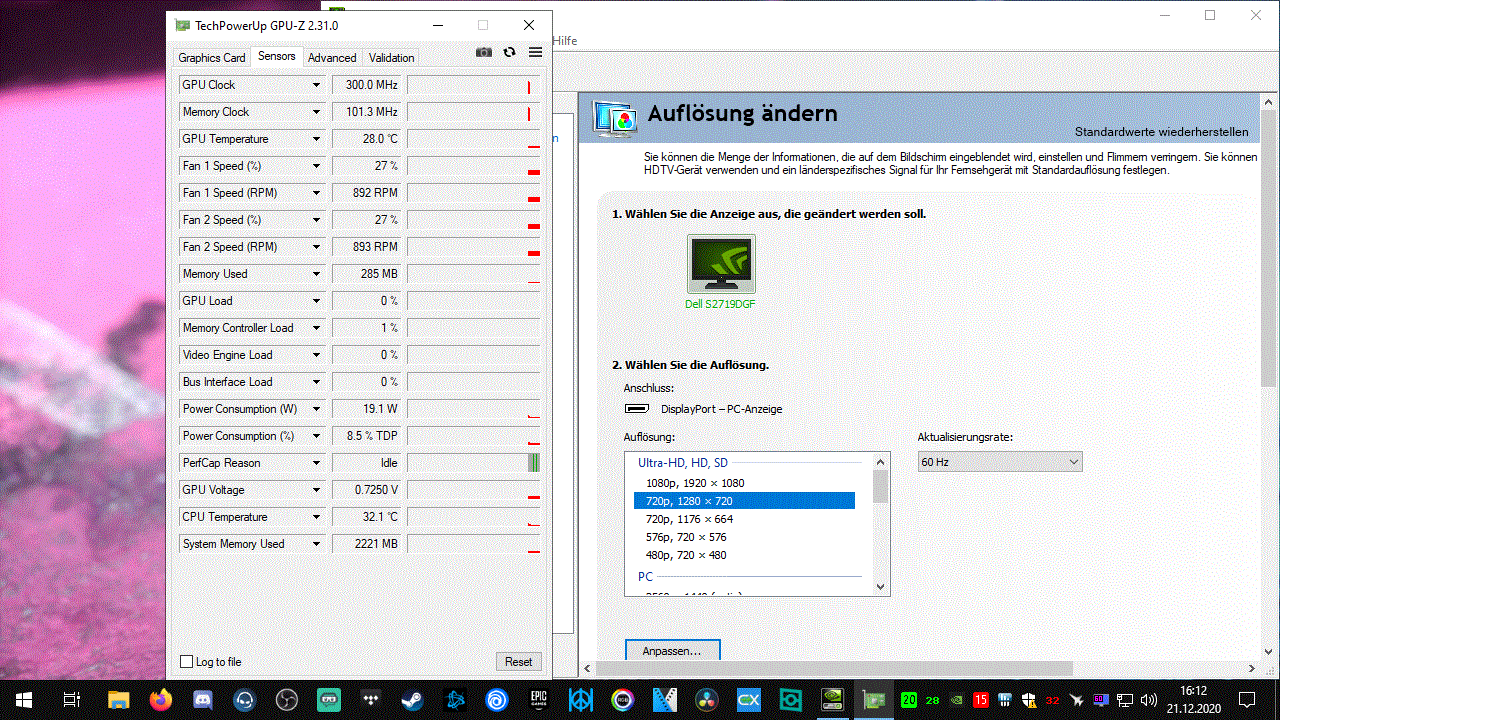The image size is (1500, 720).
Task: Open the volume tray icon
Action: tap(1148, 699)
